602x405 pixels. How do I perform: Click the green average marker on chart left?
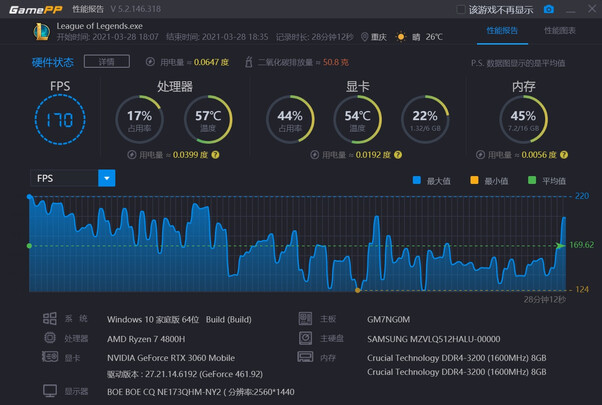(x=29, y=246)
